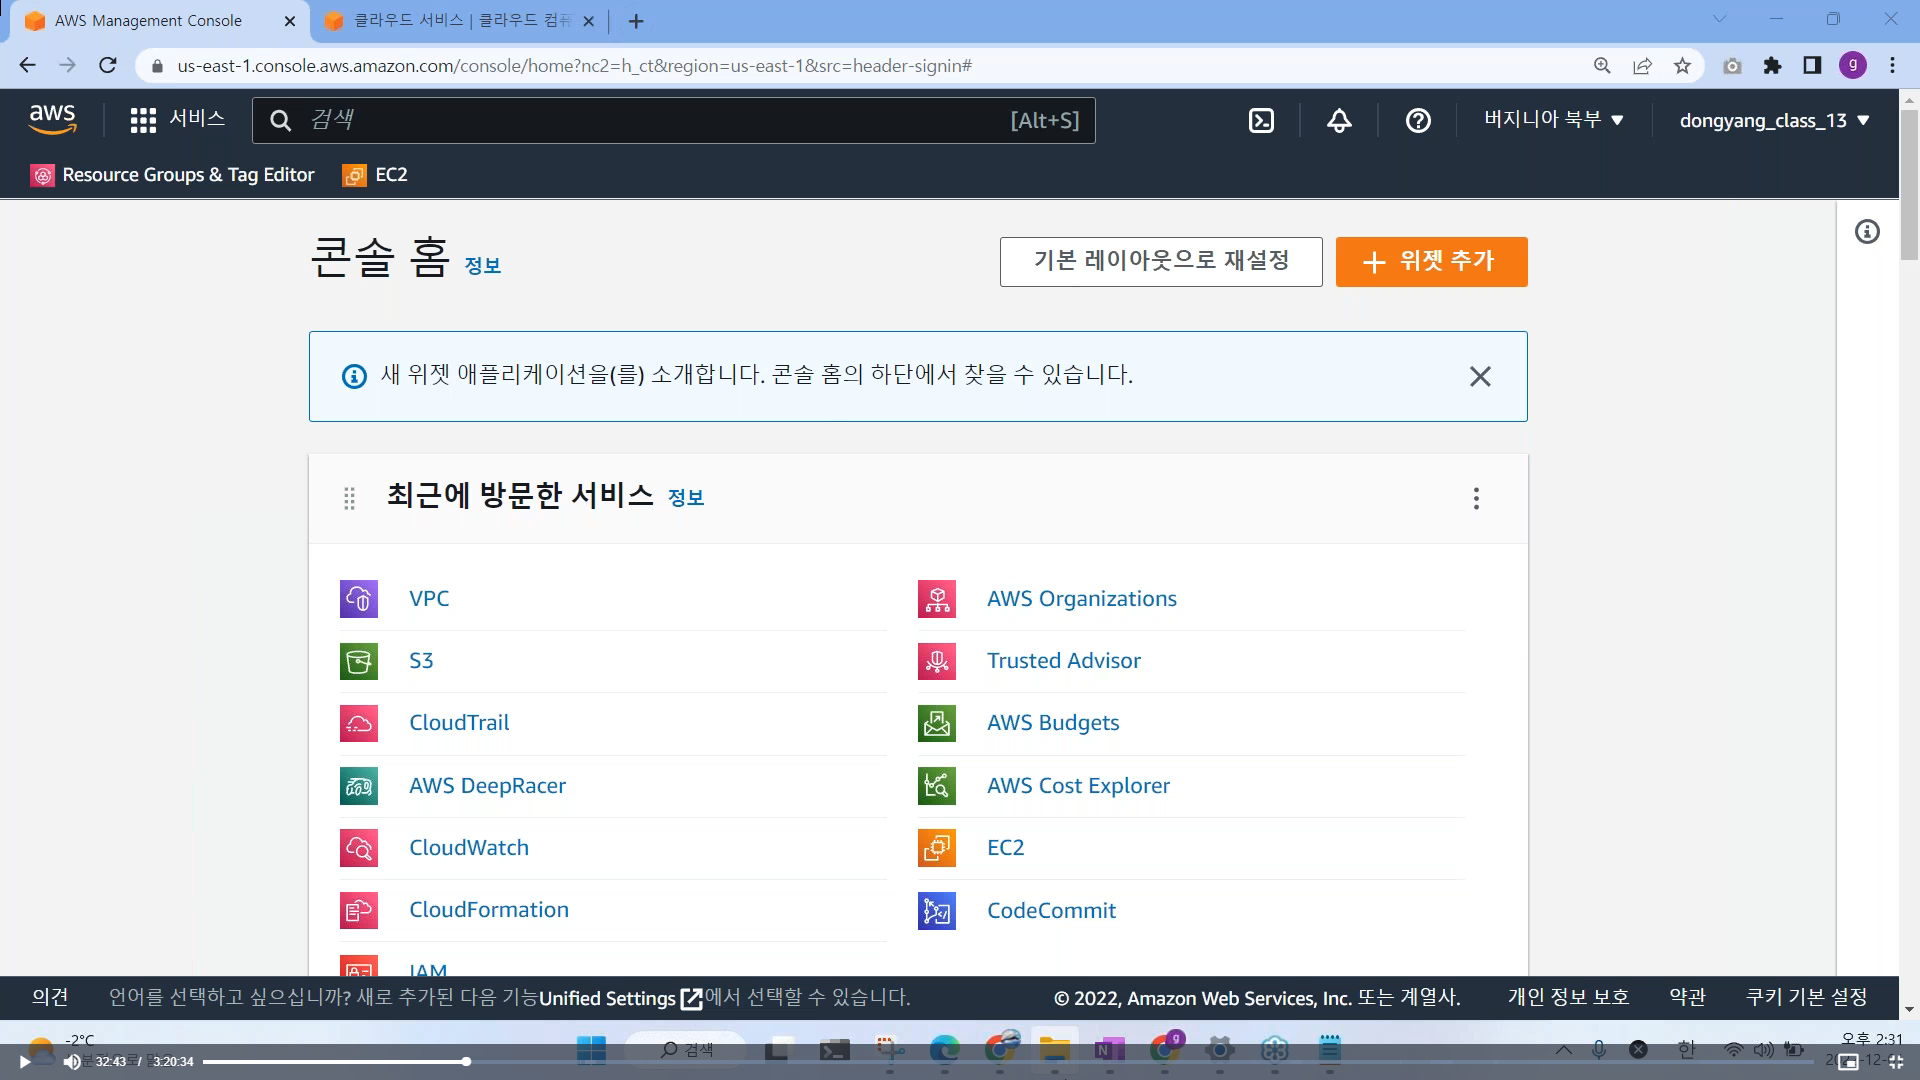Open the AWS Cost Explorer link
Image resolution: width=1920 pixels, height=1080 pixels.
point(1078,786)
